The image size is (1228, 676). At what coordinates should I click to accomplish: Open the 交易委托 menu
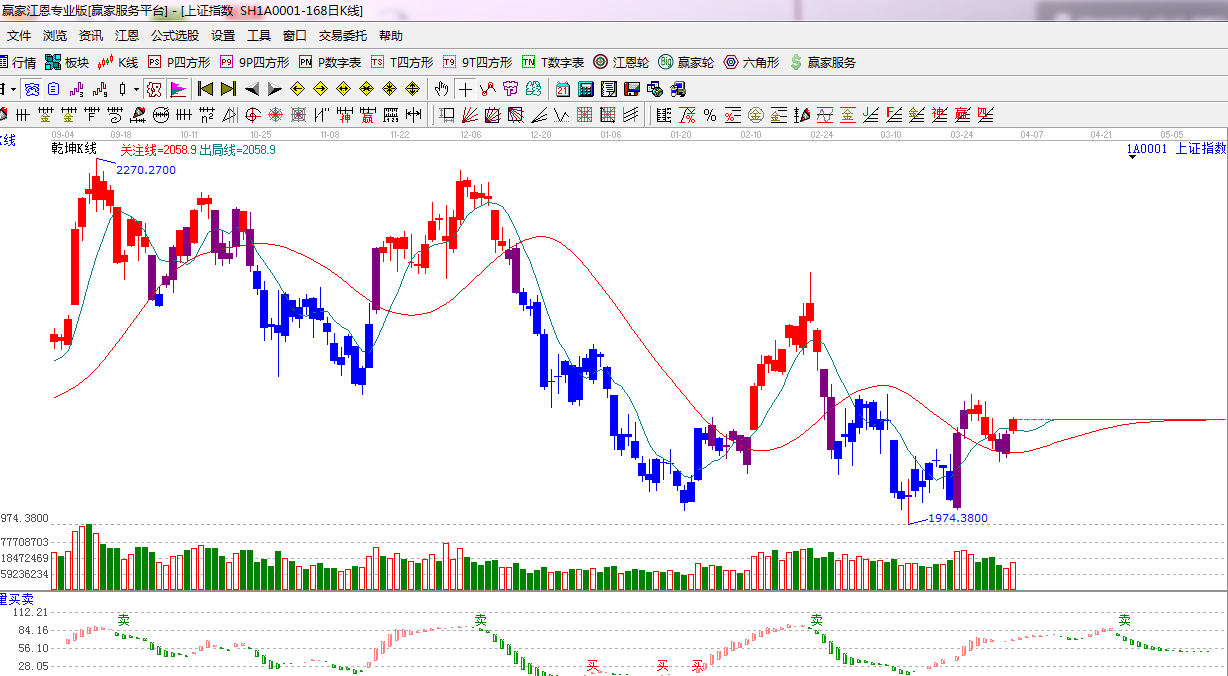coord(343,36)
